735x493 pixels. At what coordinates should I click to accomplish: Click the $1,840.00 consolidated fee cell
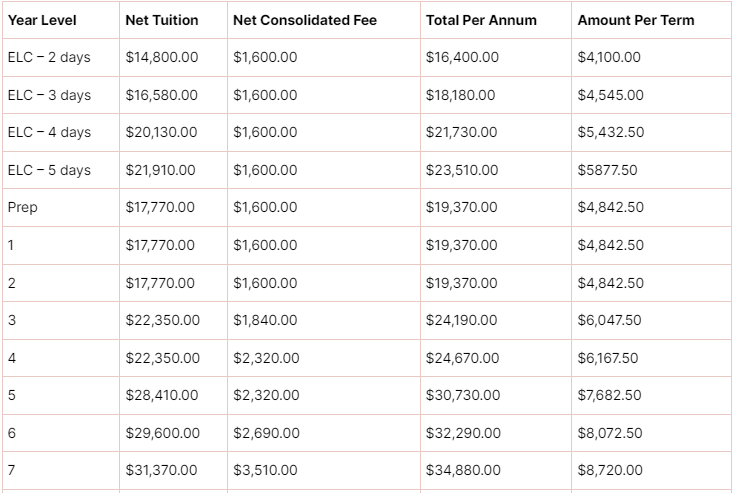(265, 320)
